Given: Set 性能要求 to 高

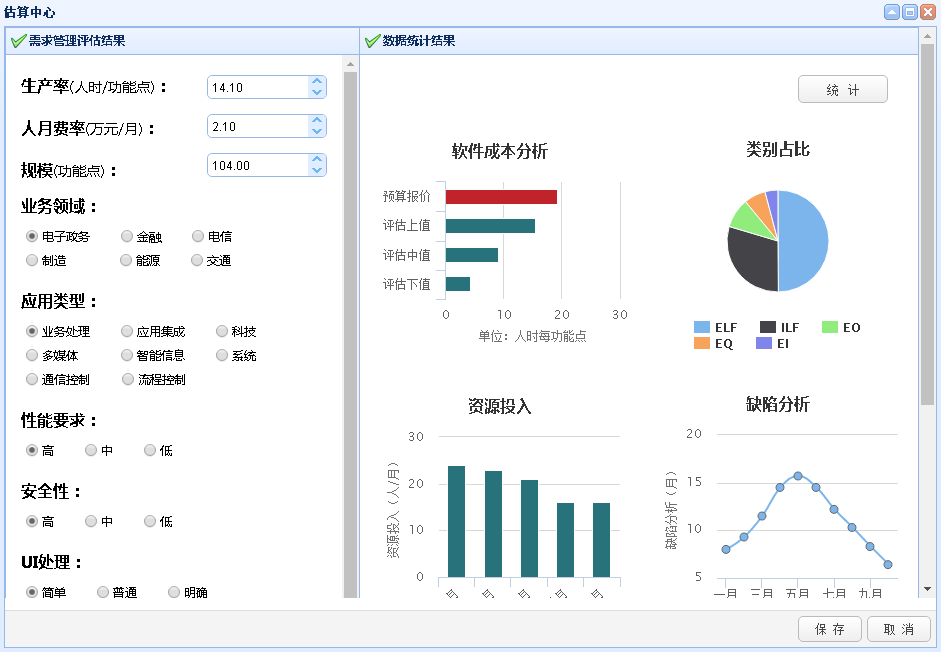Looking at the screenshot, I should [32, 450].
